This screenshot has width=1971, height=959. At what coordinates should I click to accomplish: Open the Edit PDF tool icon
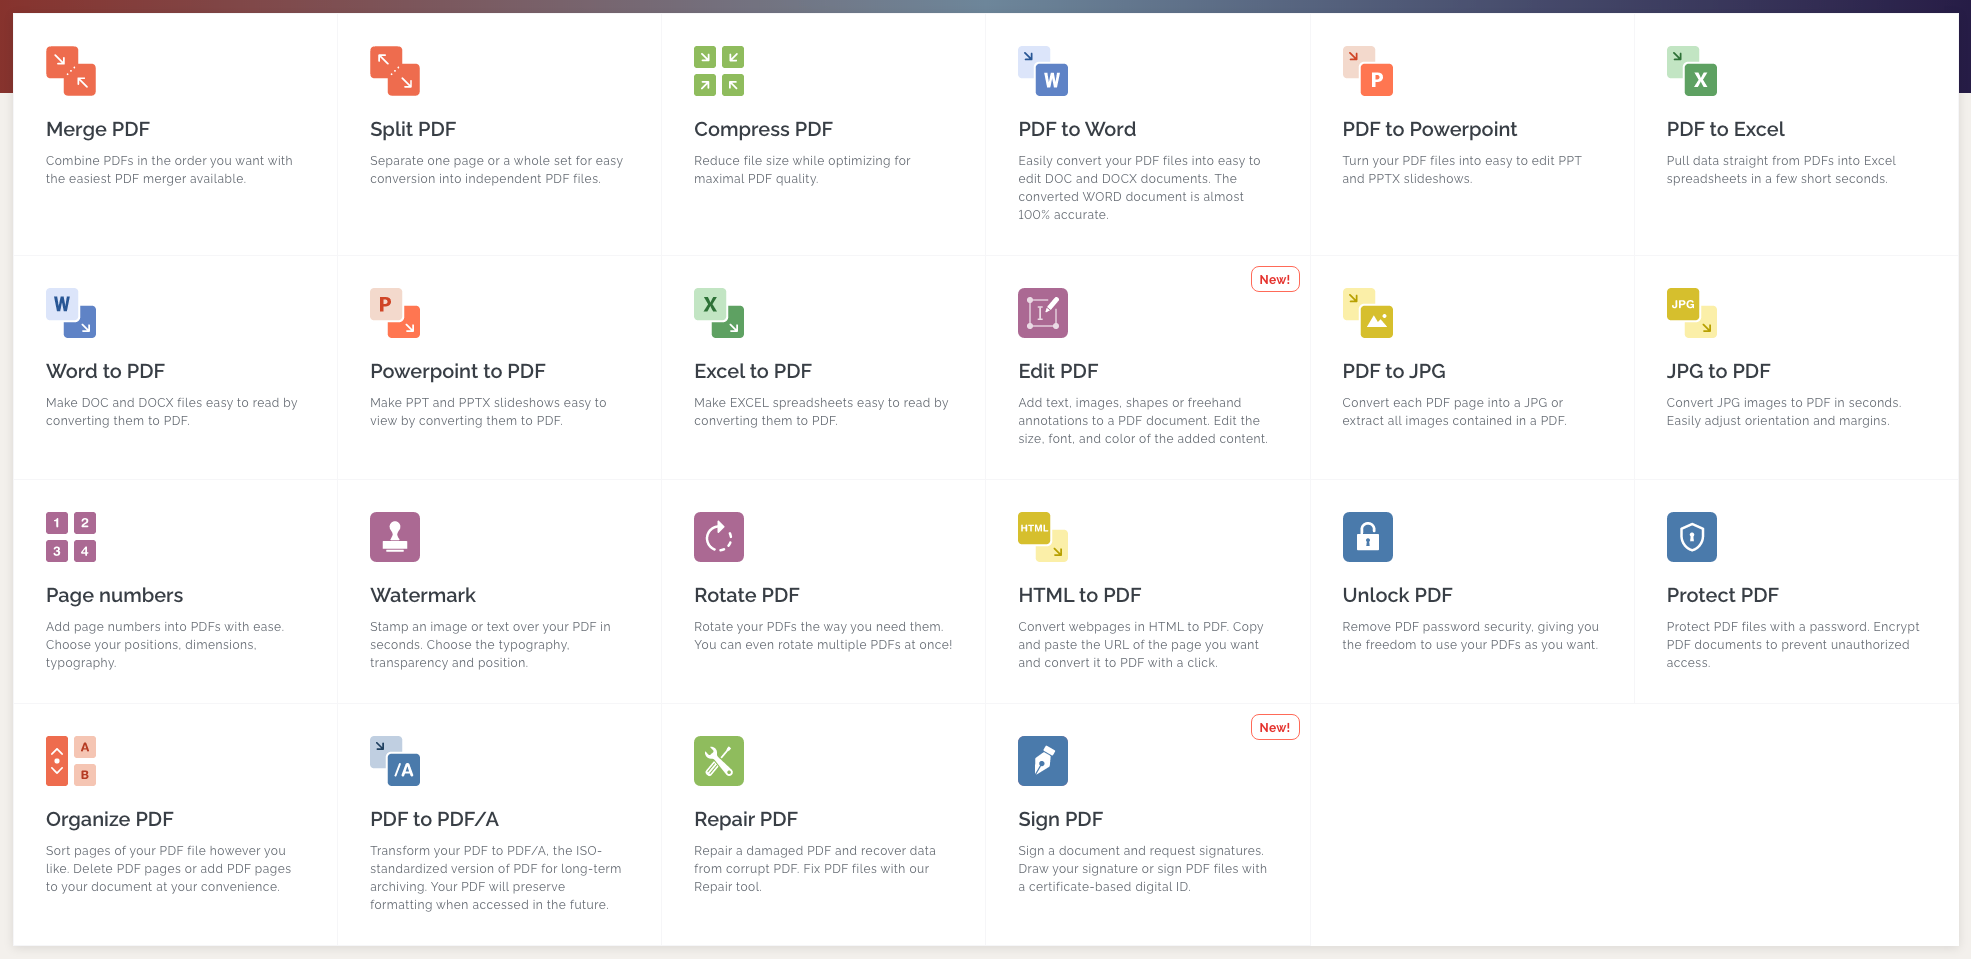pyautogui.click(x=1043, y=313)
